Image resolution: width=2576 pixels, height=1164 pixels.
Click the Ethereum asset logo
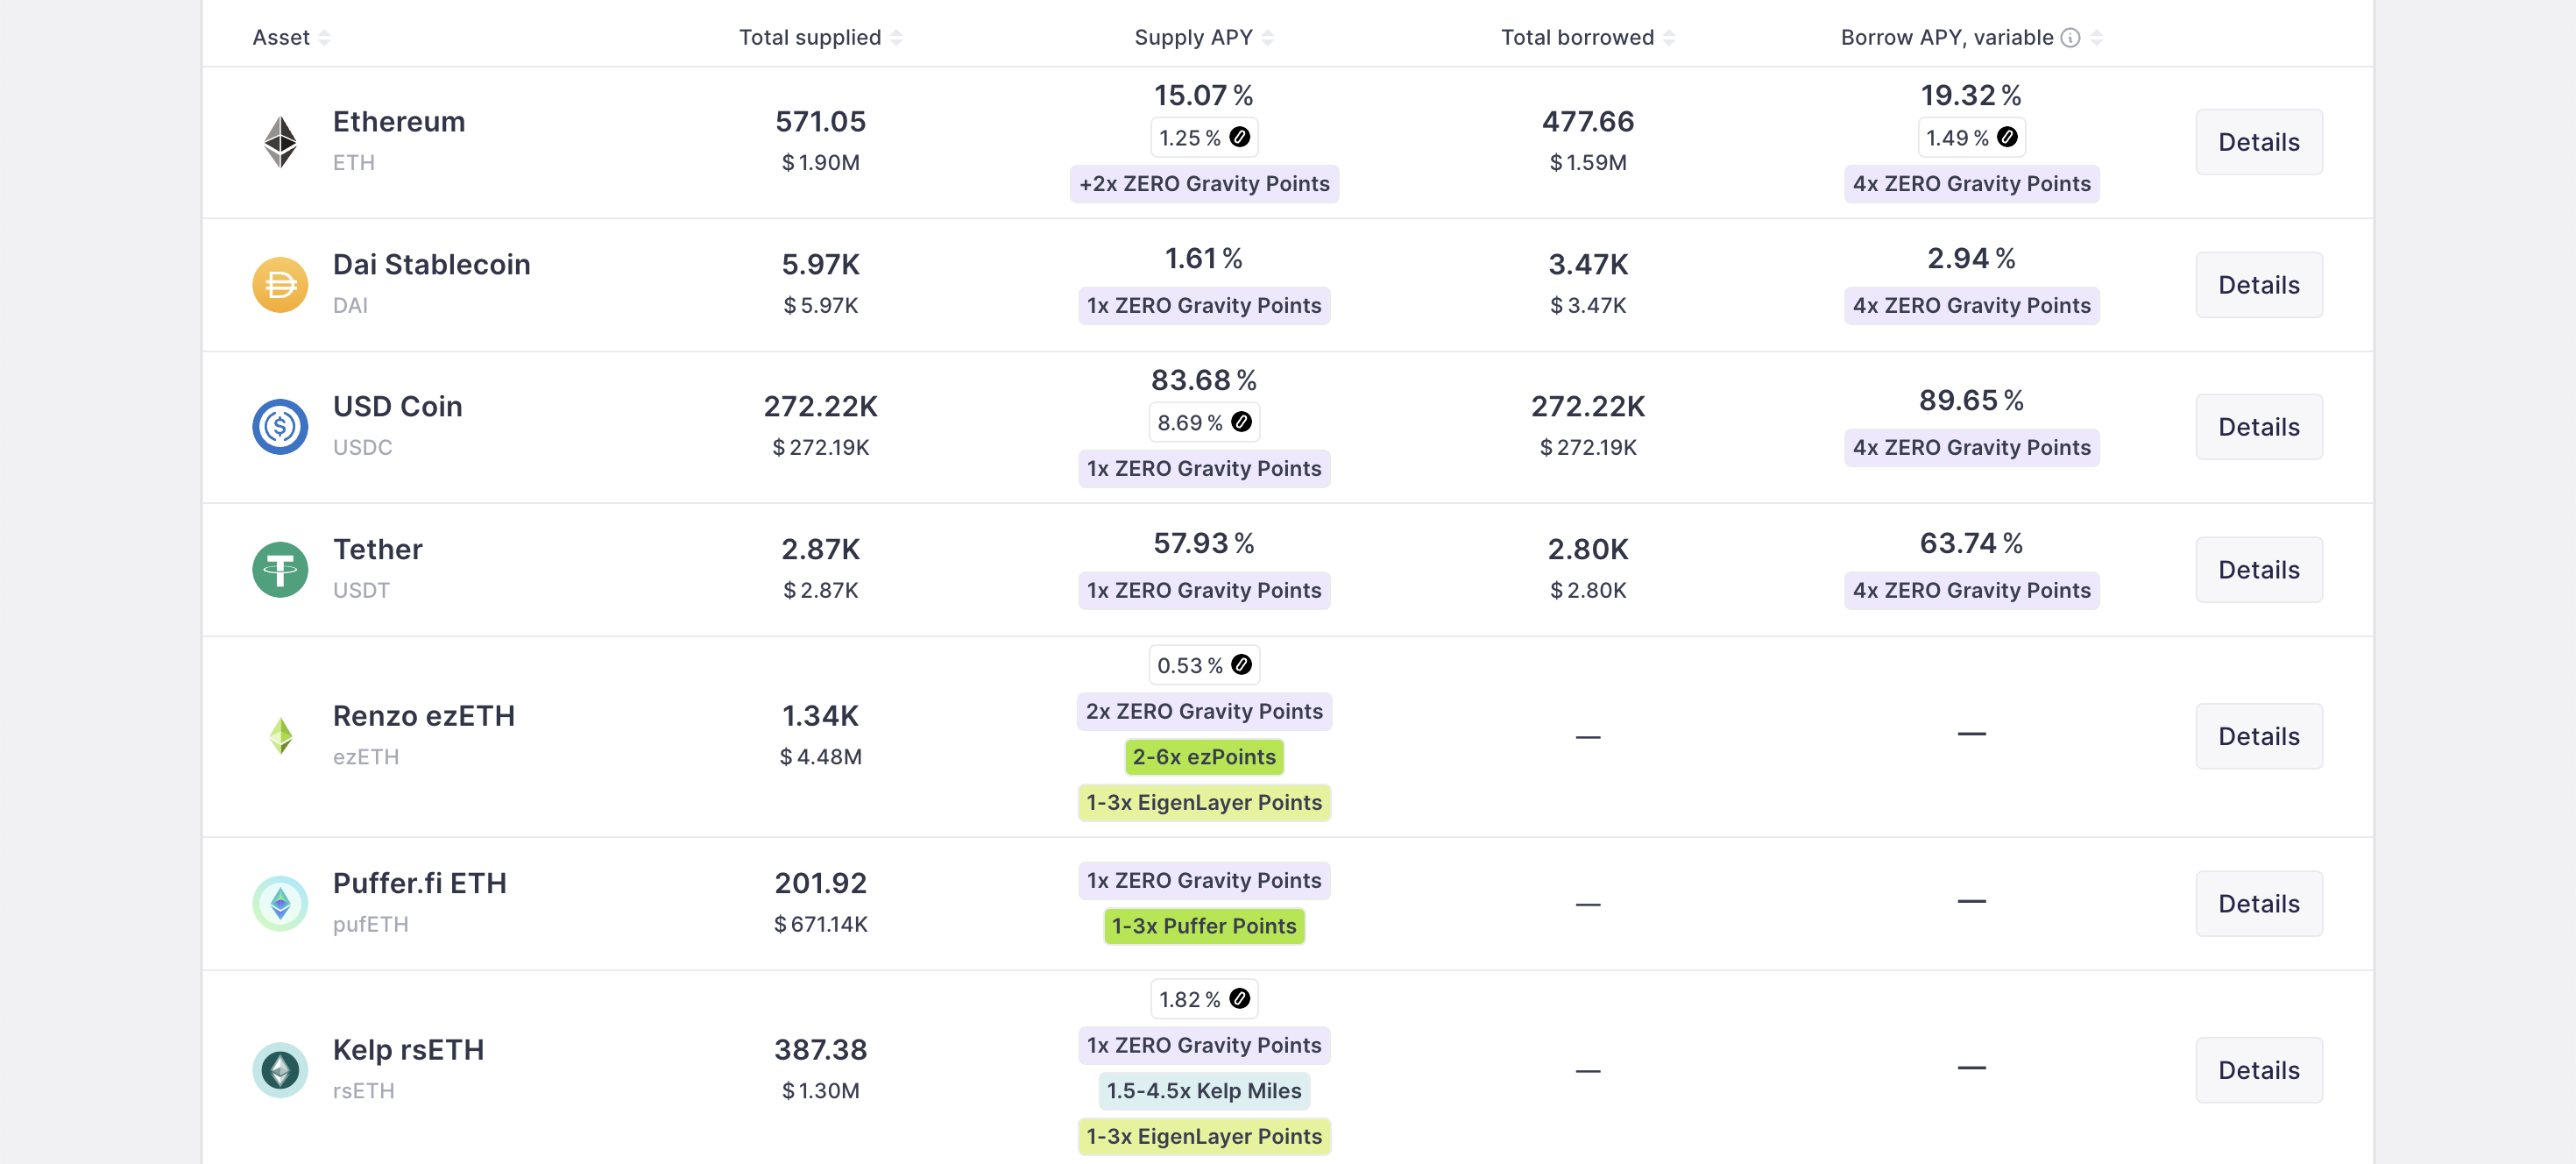click(x=280, y=142)
